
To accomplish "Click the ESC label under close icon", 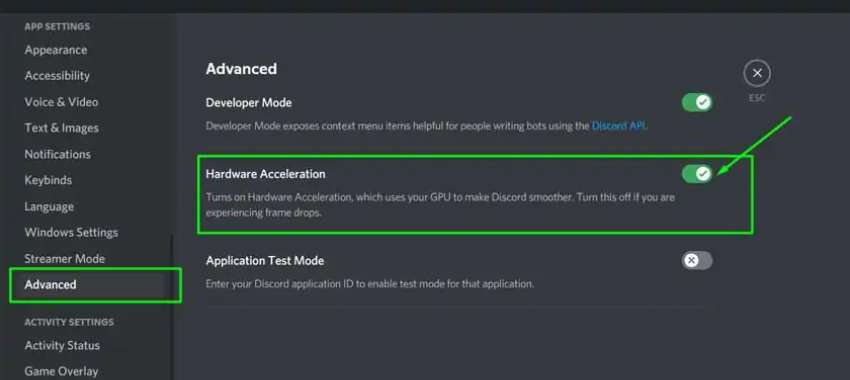I will coord(757,98).
